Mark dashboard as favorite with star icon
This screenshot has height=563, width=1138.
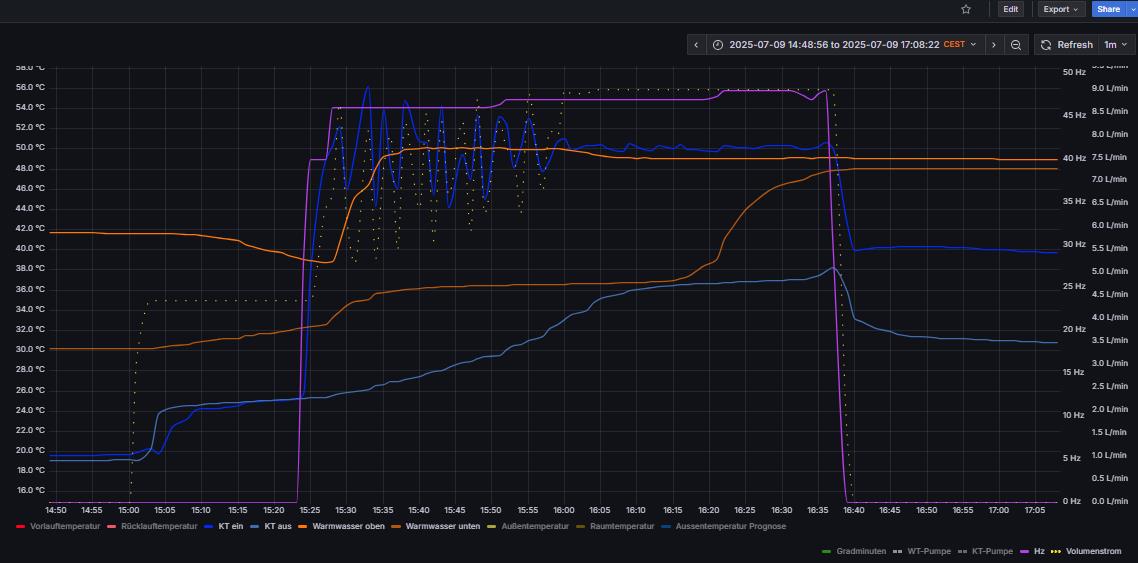click(966, 9)
